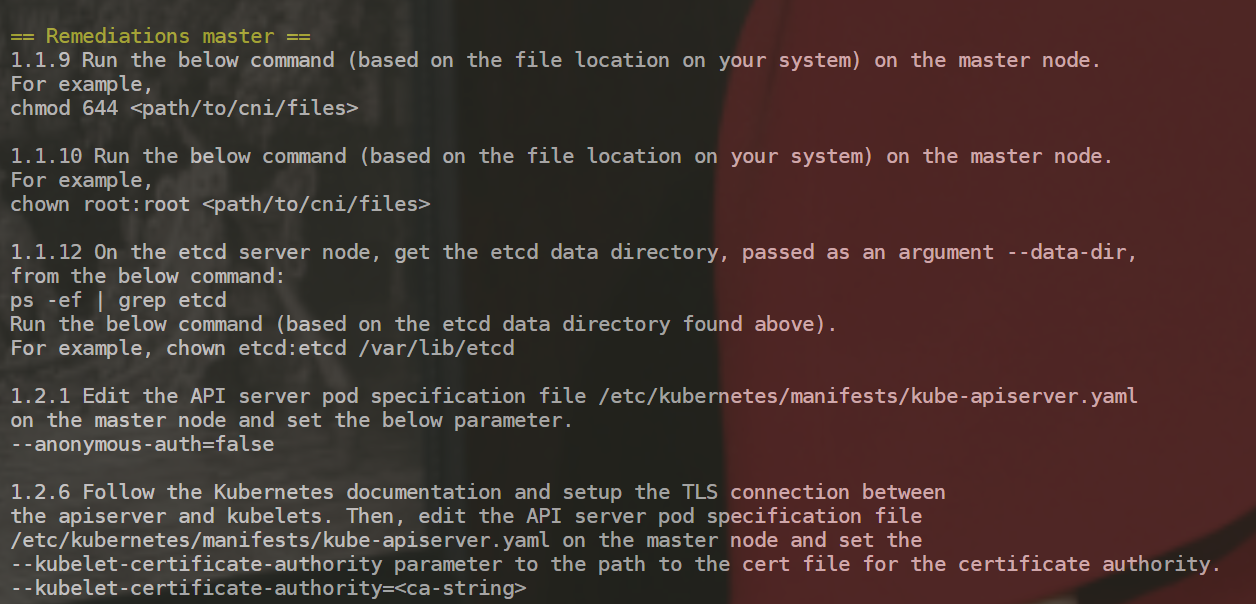Click the "chown root:root <path/to/cni/files>" command
Viewport: 1256px width, 604px height.
pos(220,204)
